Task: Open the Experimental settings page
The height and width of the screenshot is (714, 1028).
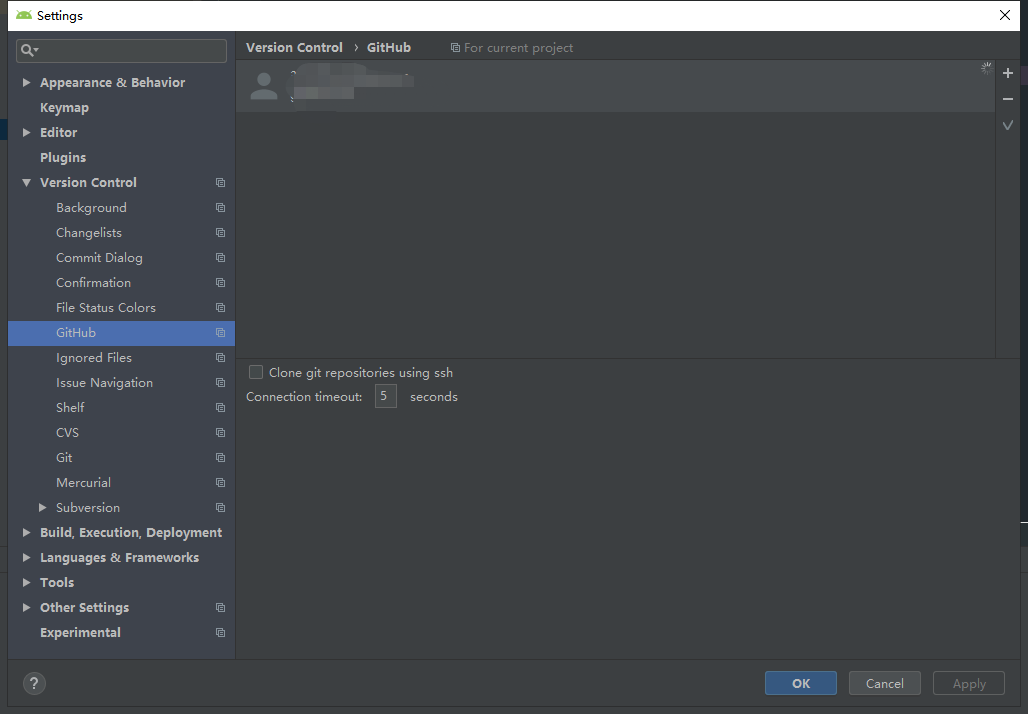Action: (80, 633)
